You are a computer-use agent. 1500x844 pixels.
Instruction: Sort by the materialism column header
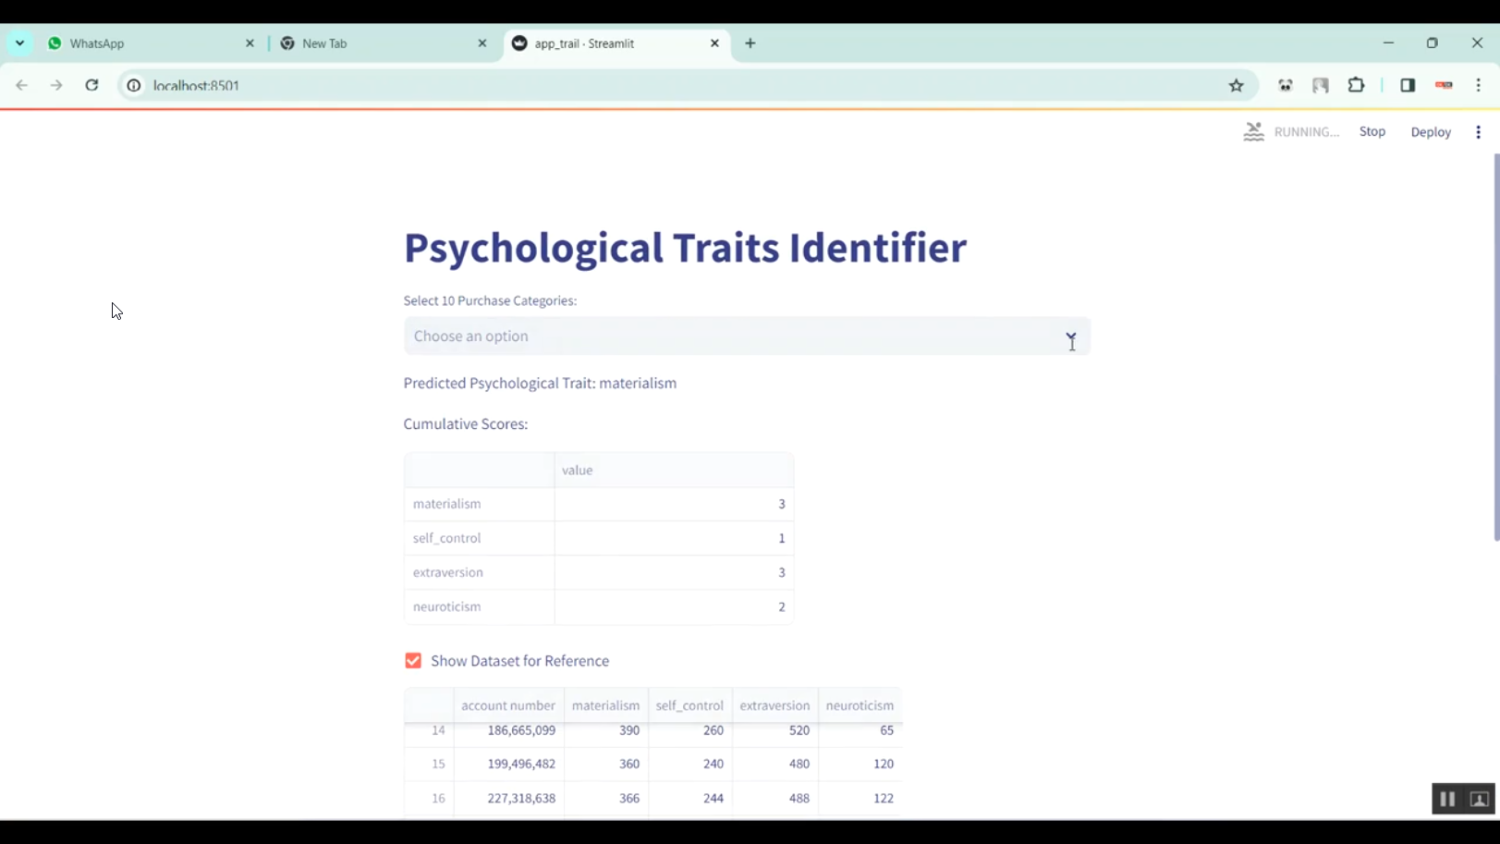point(605,705)
